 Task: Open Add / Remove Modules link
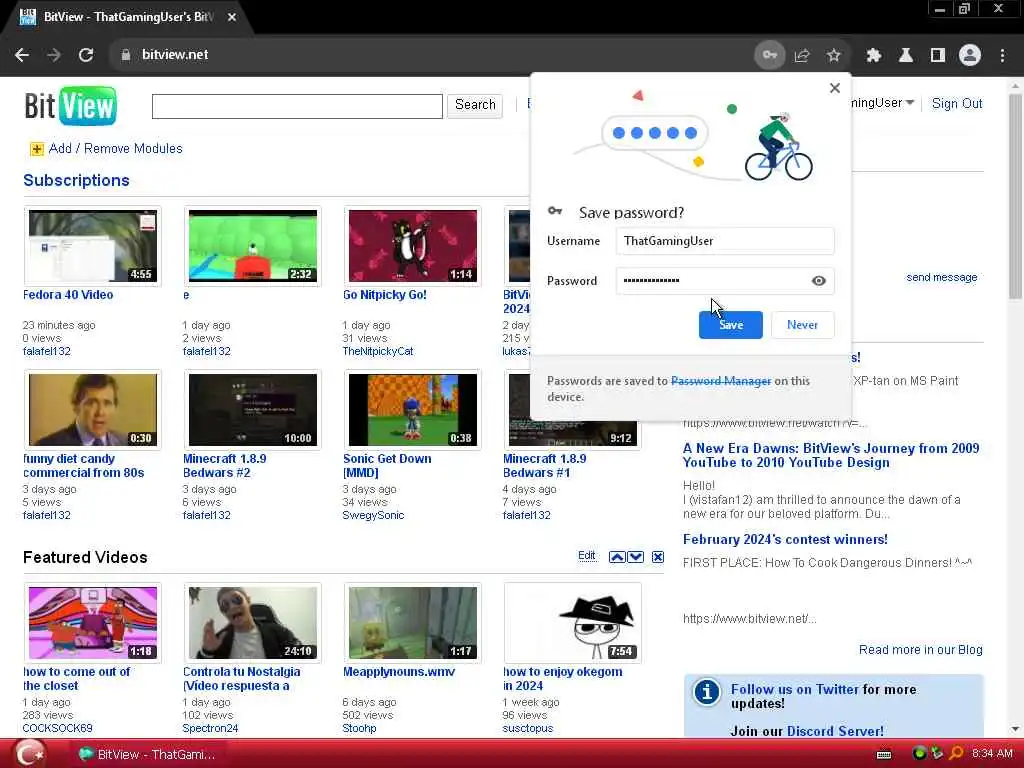point(116,149)
